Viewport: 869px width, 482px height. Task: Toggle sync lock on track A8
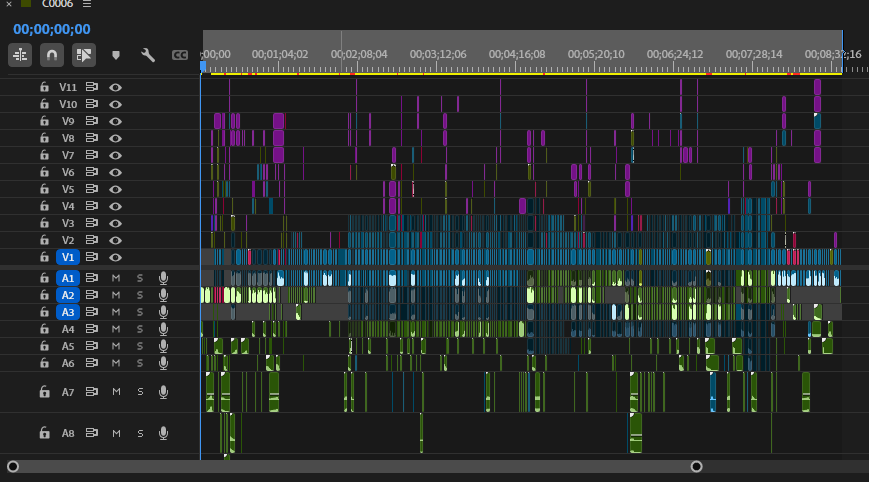[x=91, y=433]
